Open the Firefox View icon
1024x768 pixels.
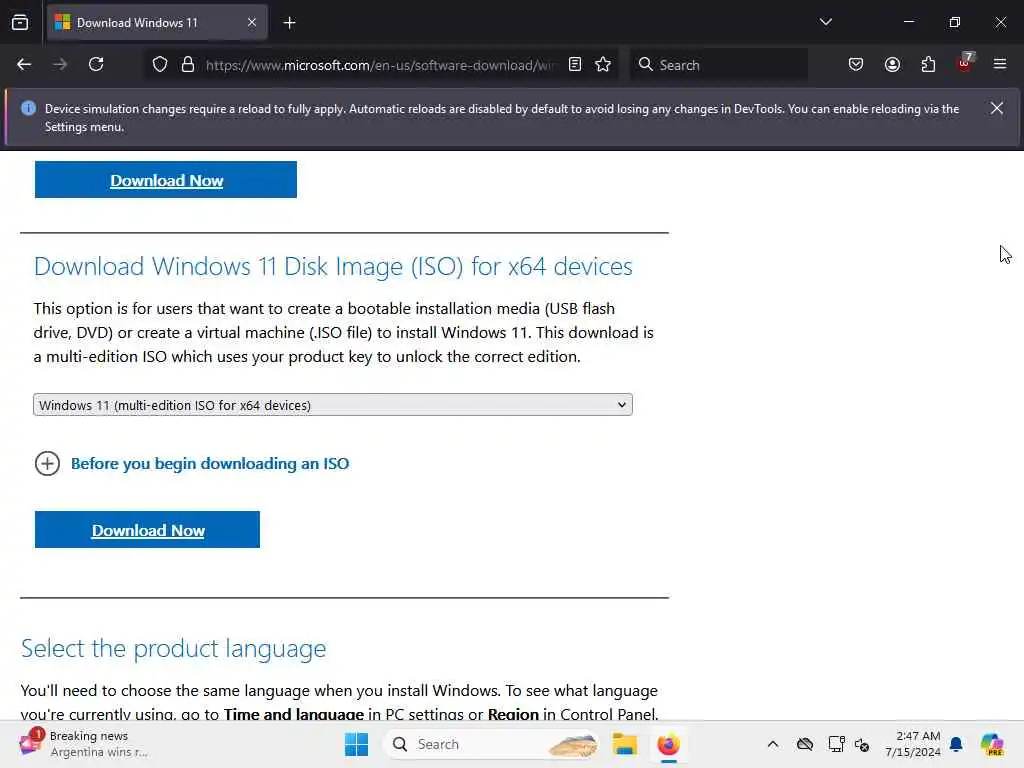click(20, 23)
